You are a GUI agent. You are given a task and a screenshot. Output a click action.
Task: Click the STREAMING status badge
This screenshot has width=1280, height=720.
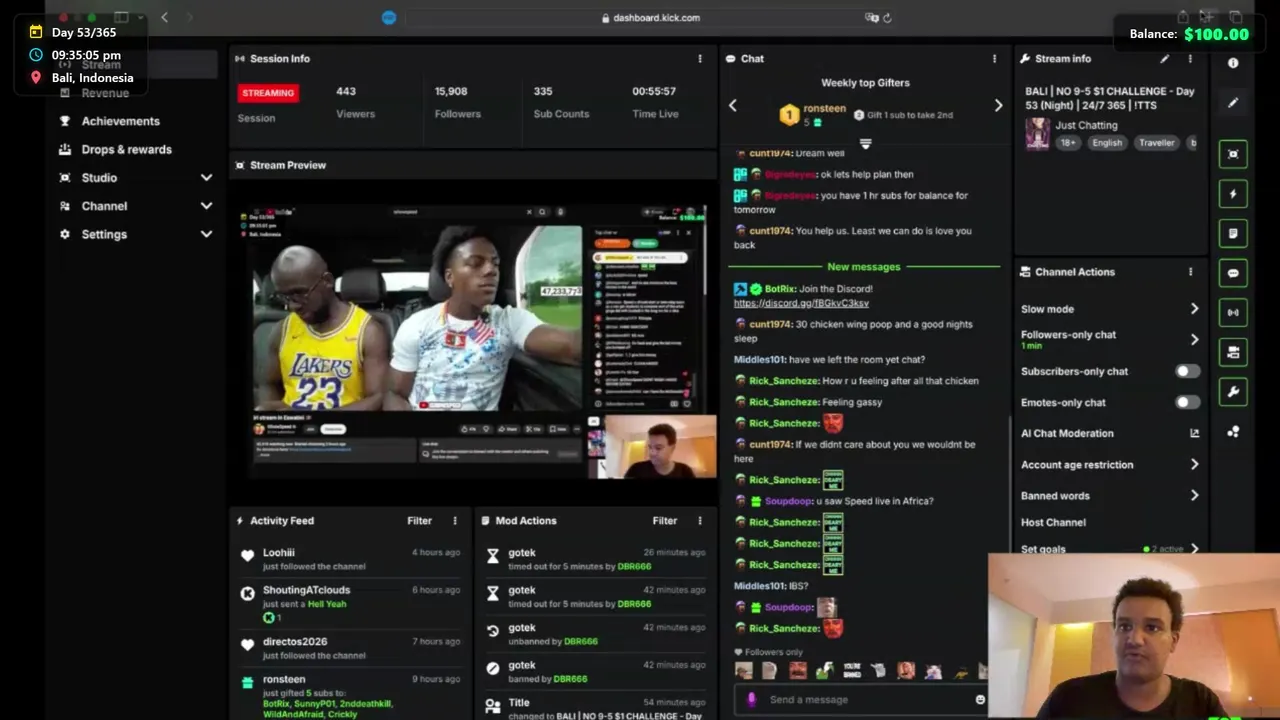click(268, 93)
